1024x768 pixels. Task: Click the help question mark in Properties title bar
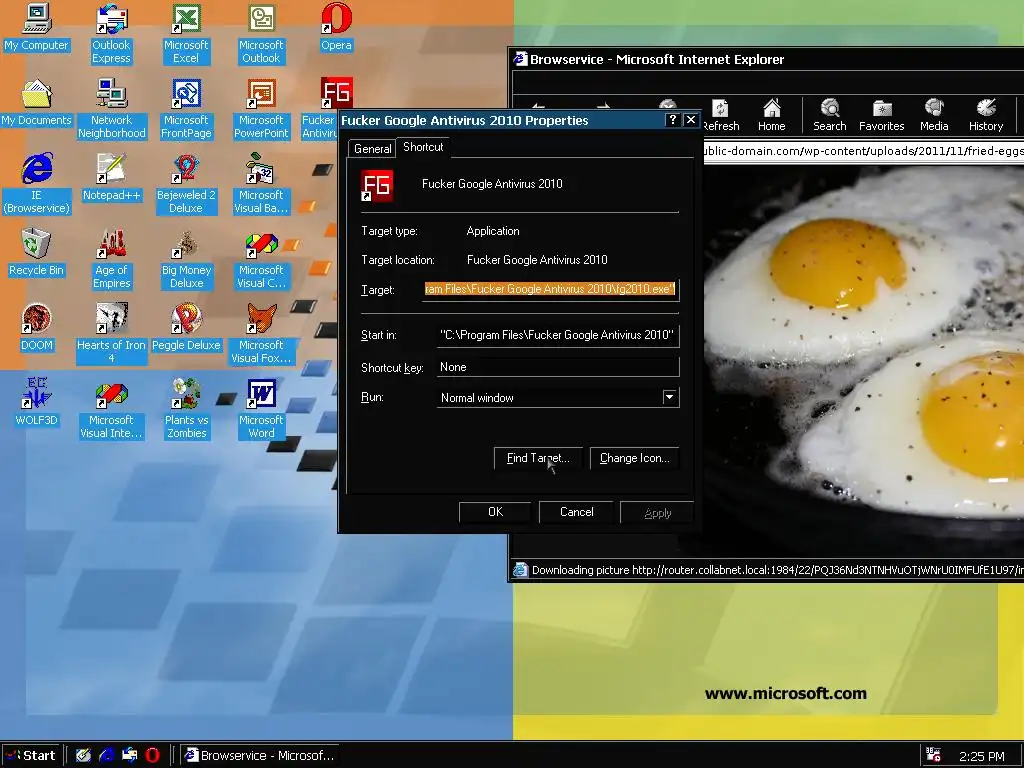(673, 120)
